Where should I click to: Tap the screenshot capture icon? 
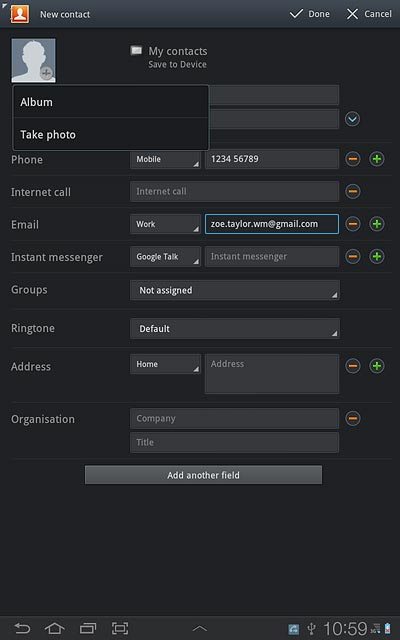(120, 628)
